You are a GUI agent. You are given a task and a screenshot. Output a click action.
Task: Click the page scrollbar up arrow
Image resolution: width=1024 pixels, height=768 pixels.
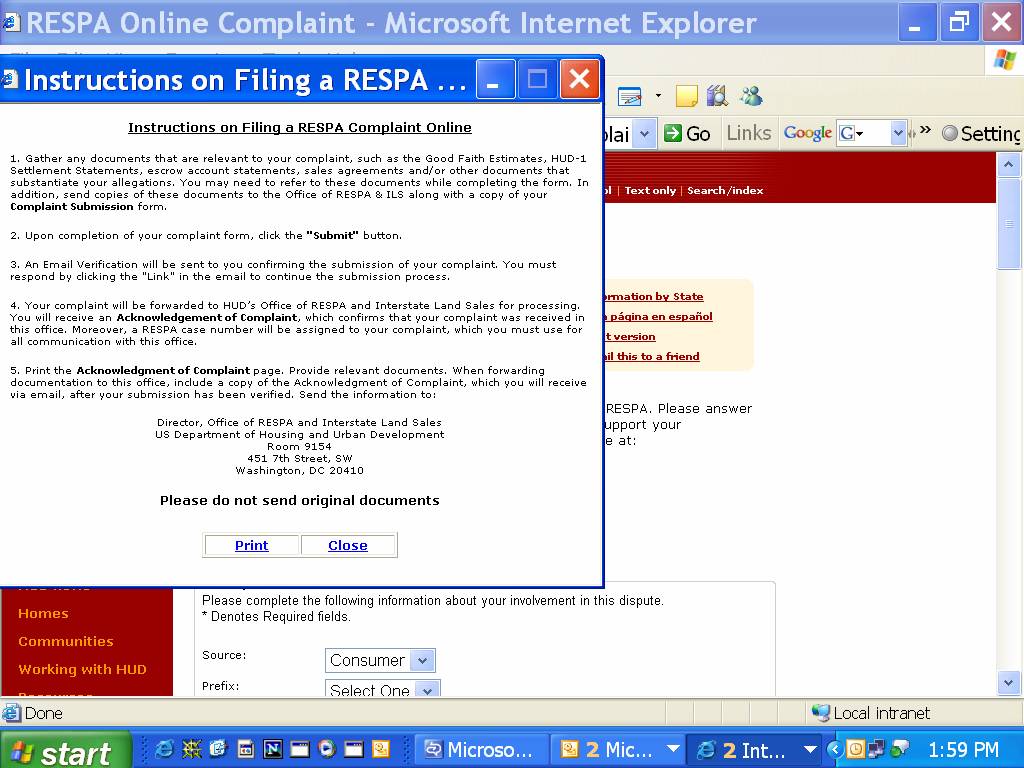tap(1008, 165)
